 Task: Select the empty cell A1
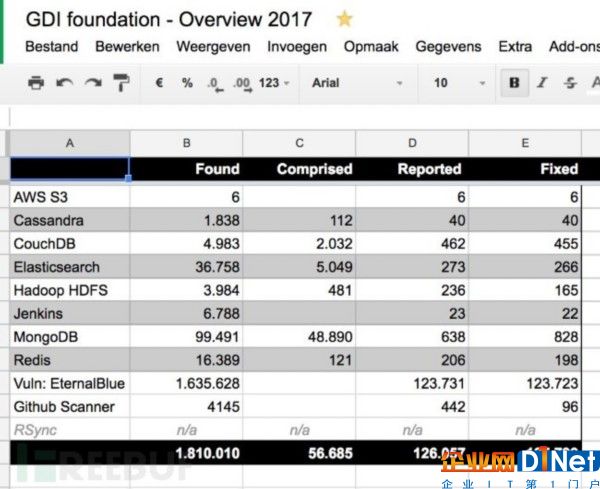[x=70, y=168]
